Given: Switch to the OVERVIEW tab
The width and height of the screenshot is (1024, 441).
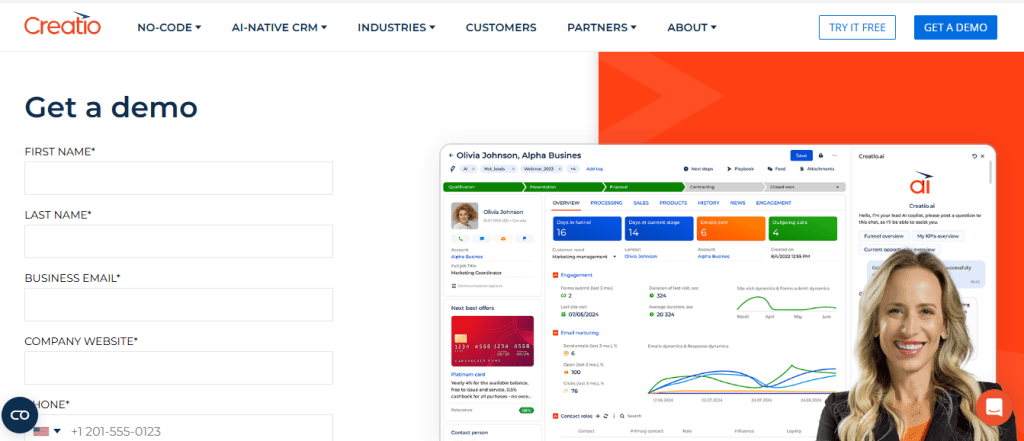Looking at the screenshot, I should (566, 203).
